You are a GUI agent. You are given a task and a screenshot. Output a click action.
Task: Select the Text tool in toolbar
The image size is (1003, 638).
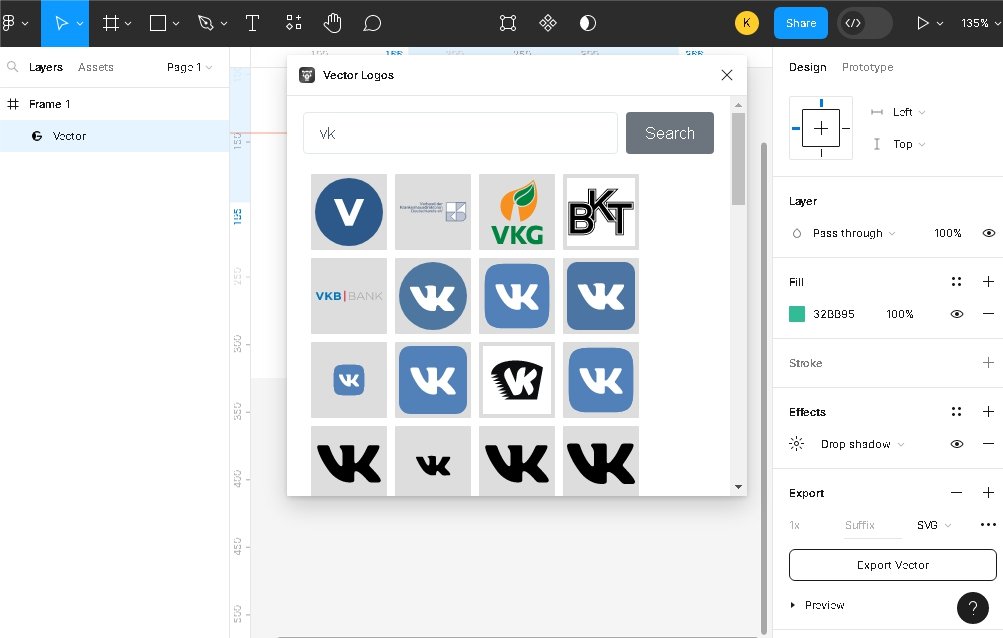(x=253, y=23)
